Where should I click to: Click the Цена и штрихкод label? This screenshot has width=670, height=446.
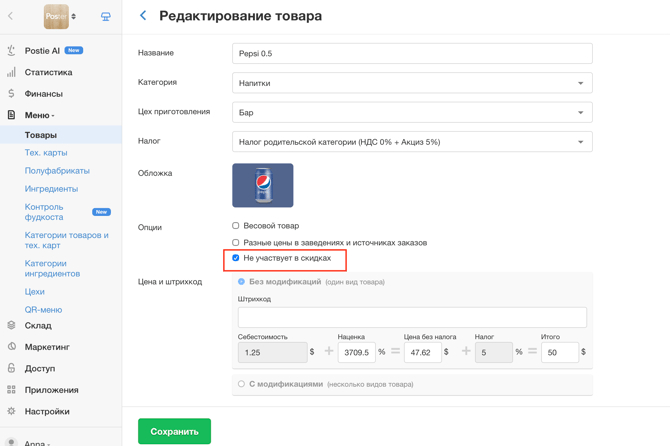[170, 282]
